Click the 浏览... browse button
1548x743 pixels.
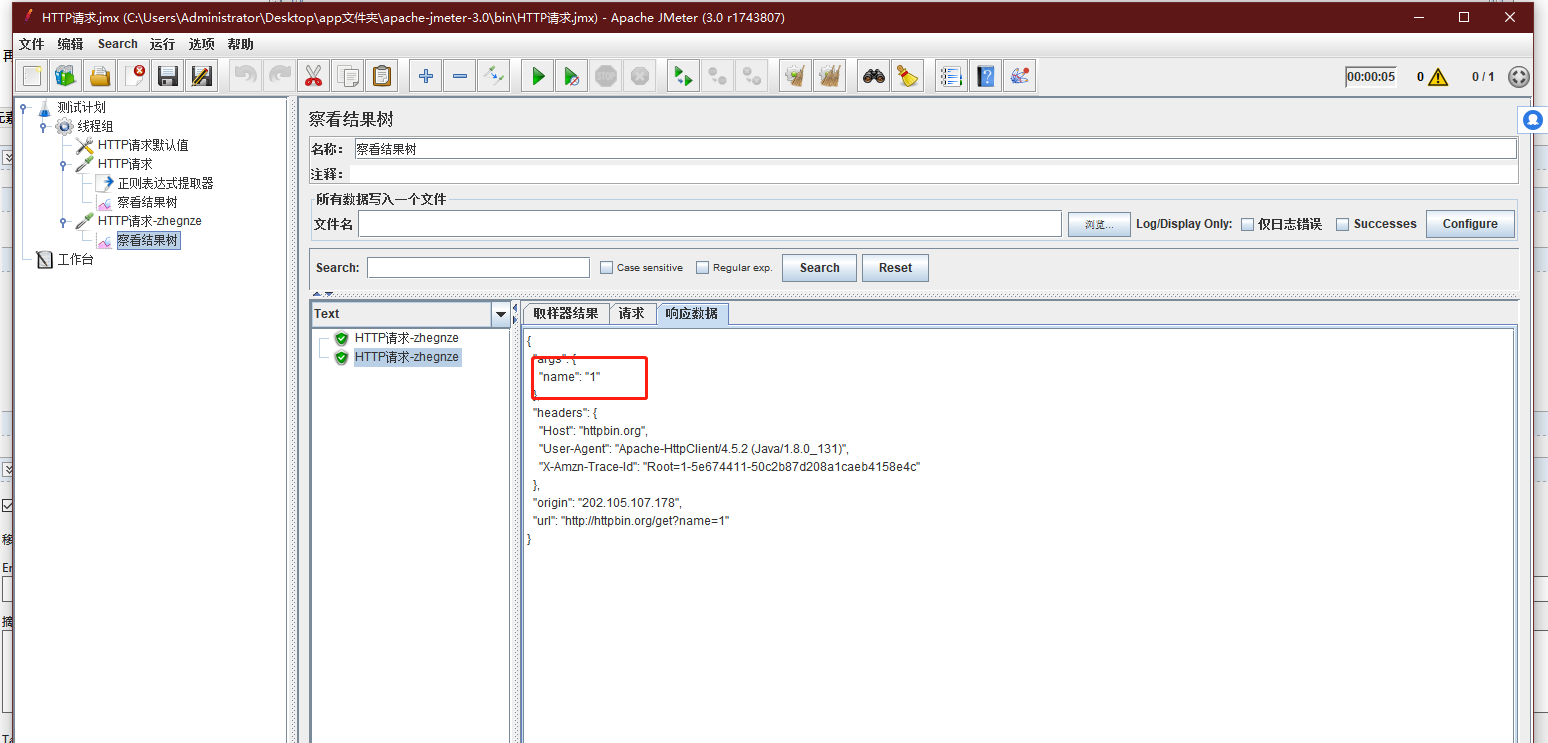pos(1099,224)
